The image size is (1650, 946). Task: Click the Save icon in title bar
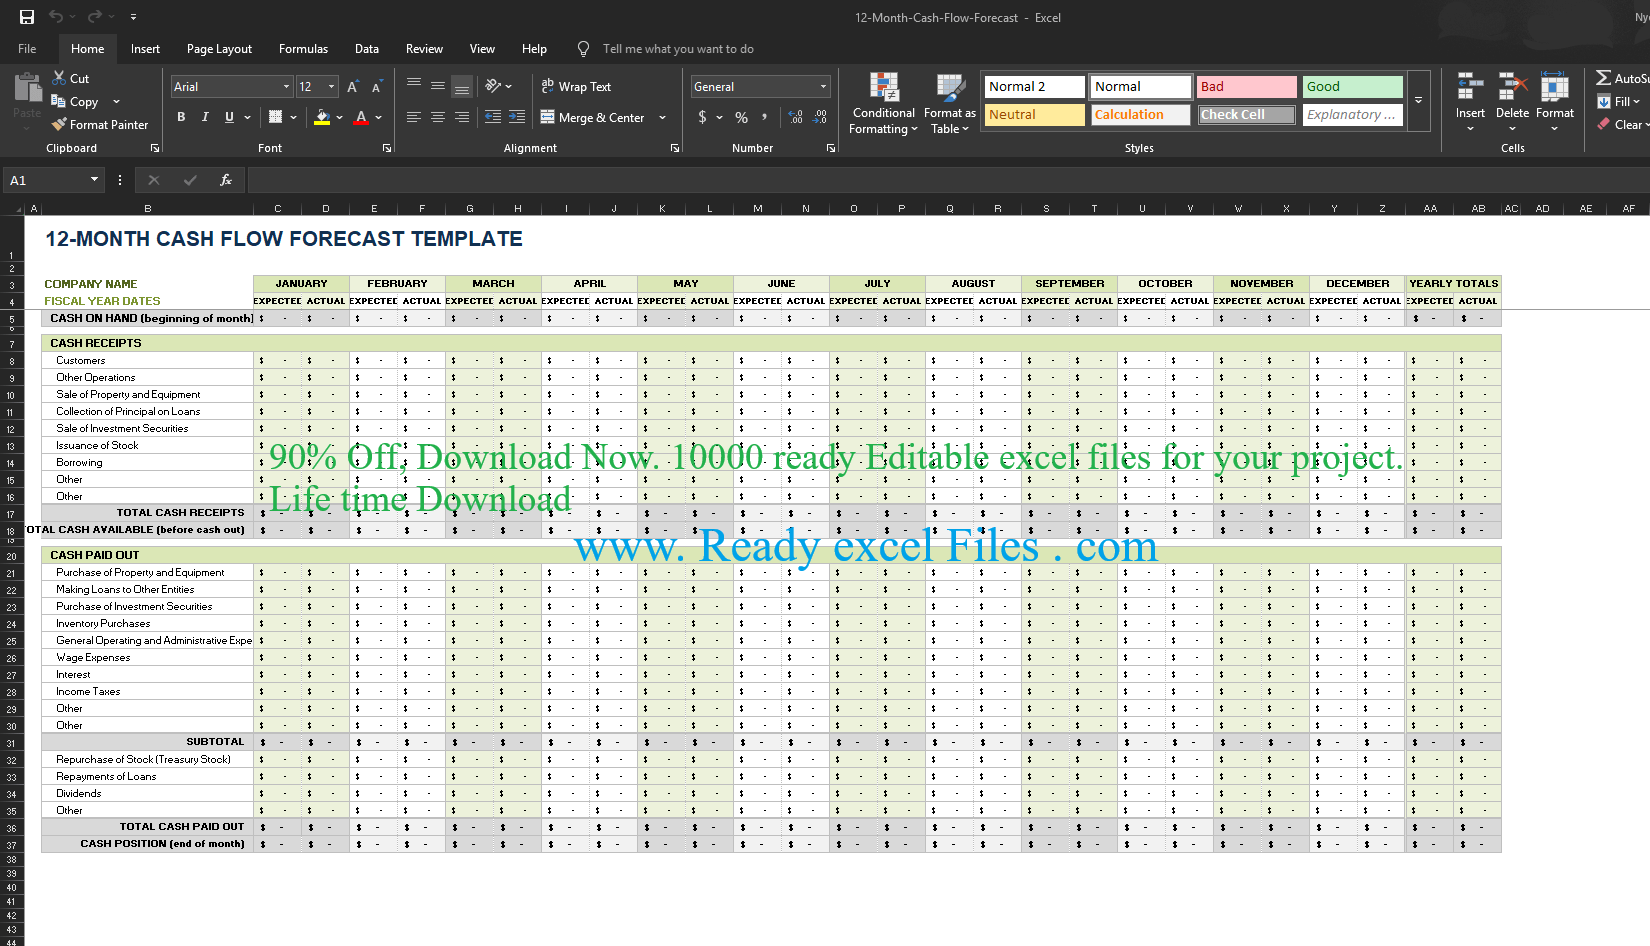(27, 17)
